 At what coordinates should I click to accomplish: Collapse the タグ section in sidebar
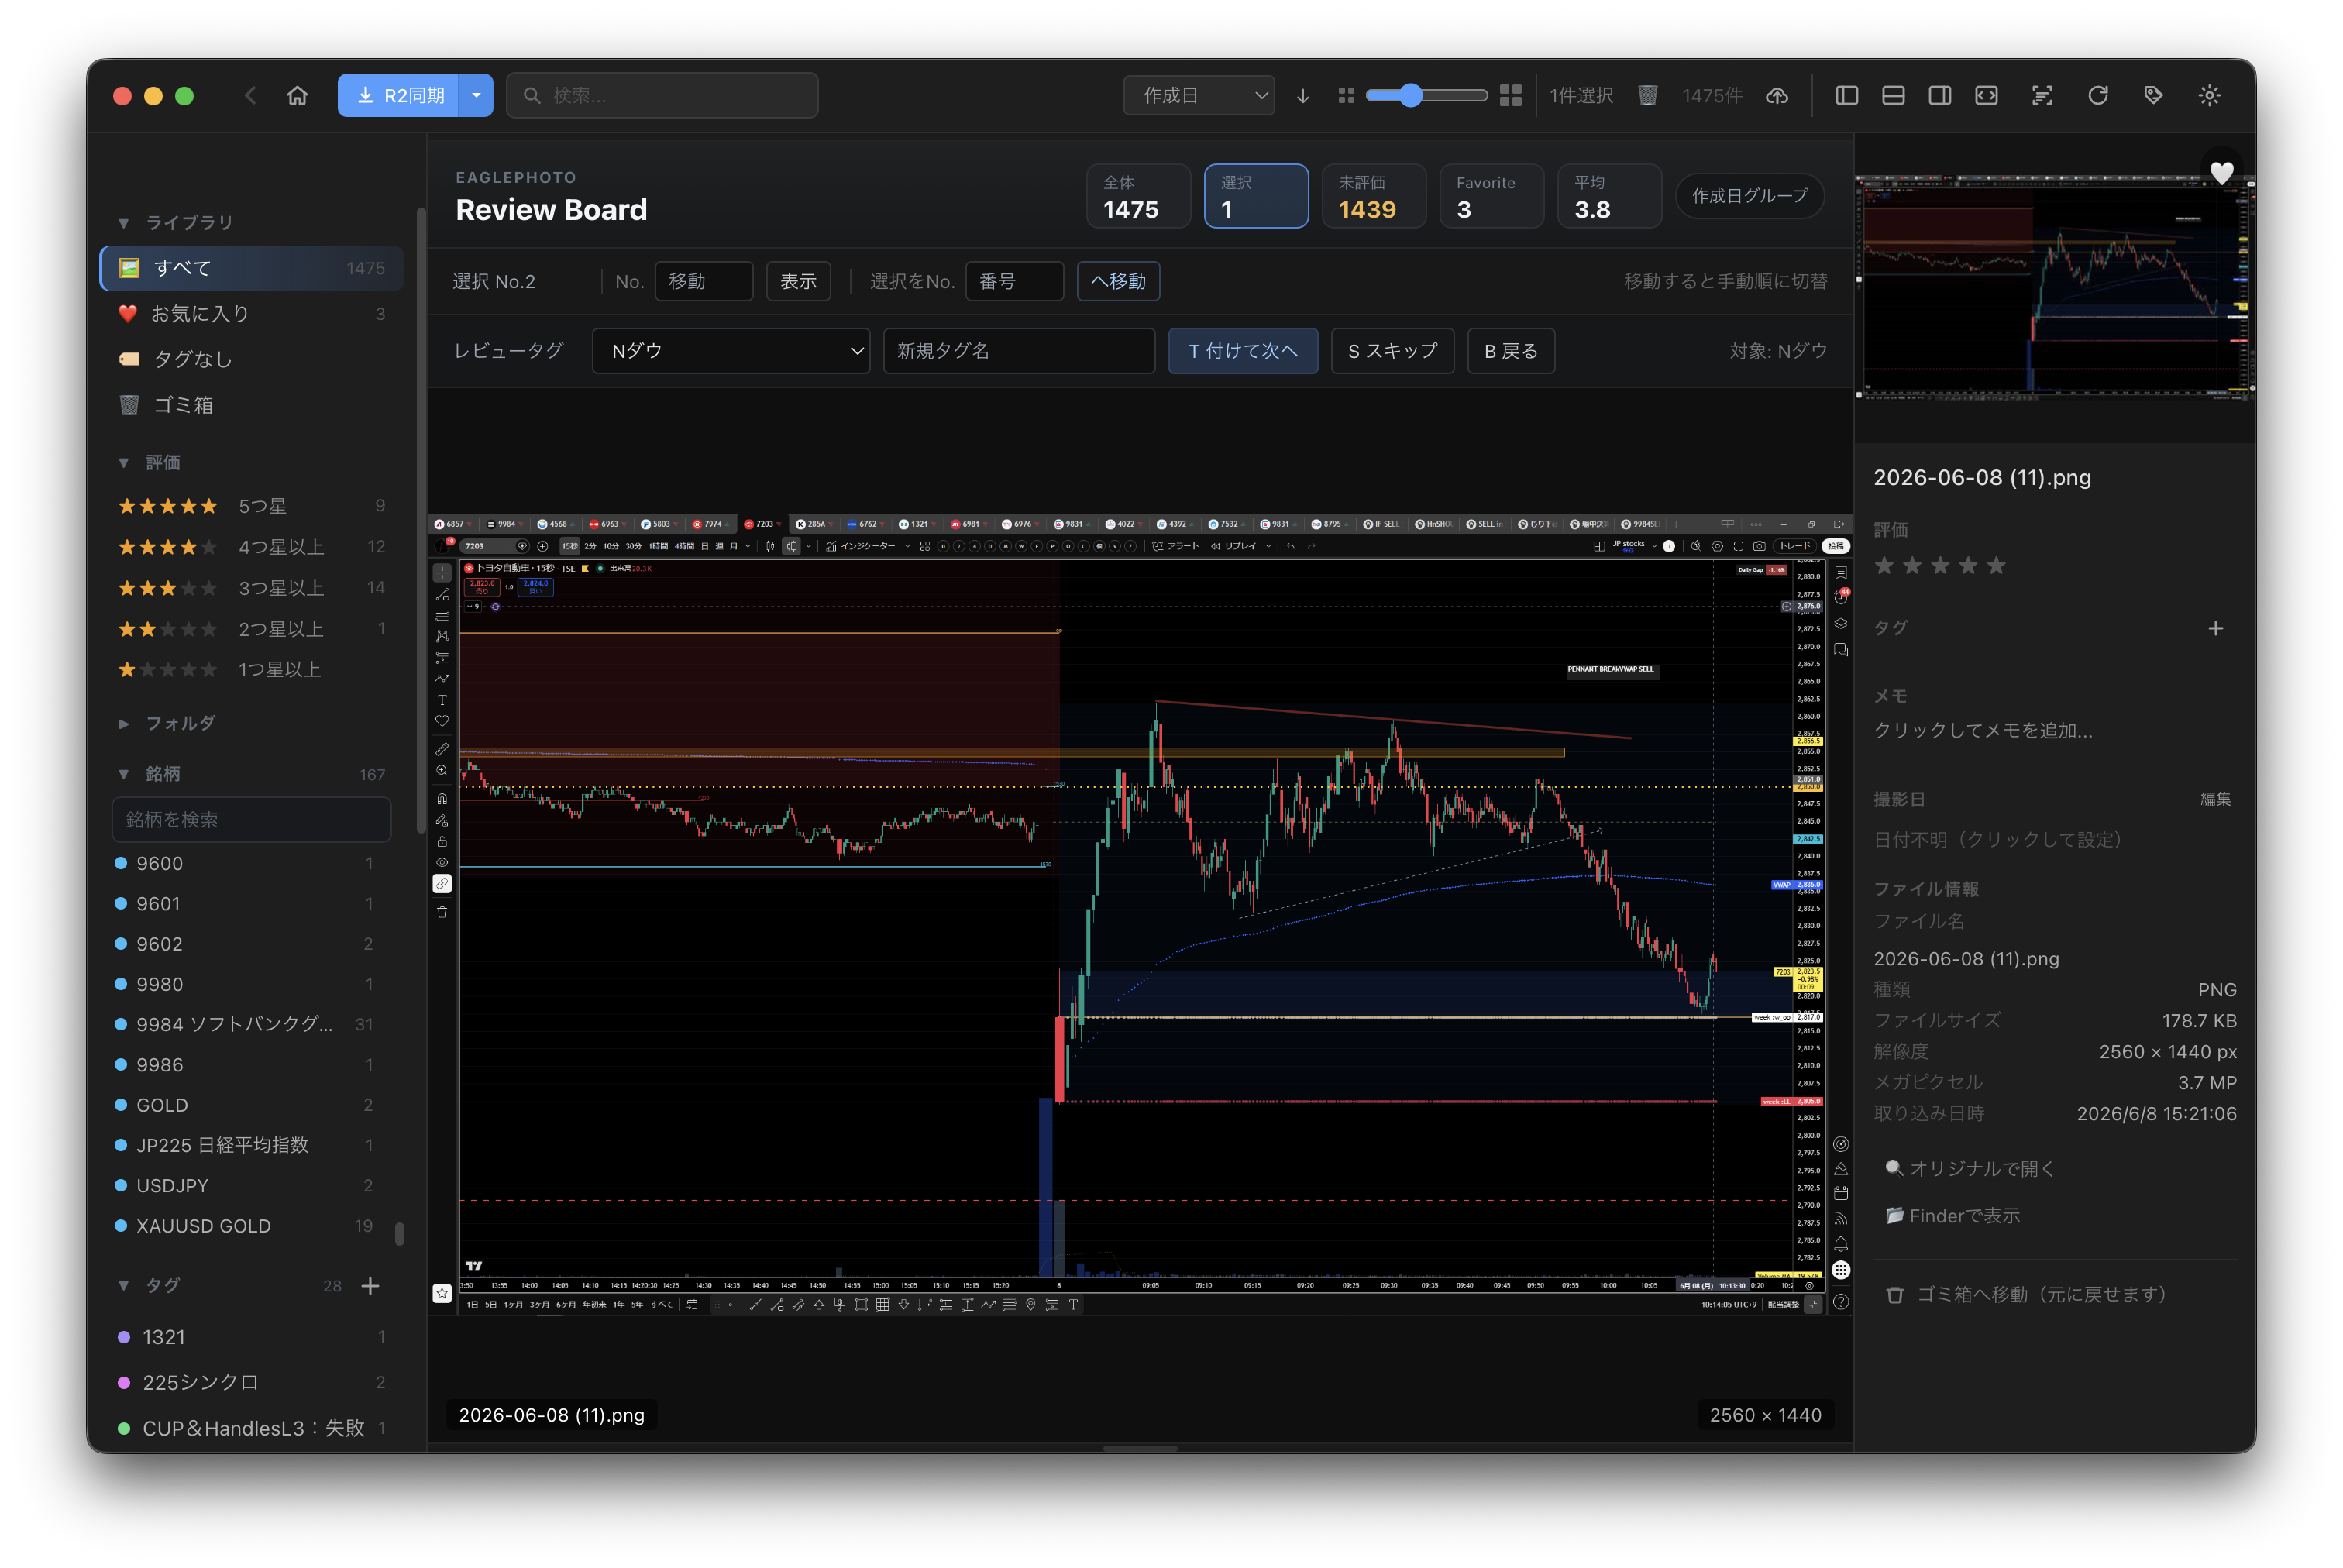[x=123, y=1285]
